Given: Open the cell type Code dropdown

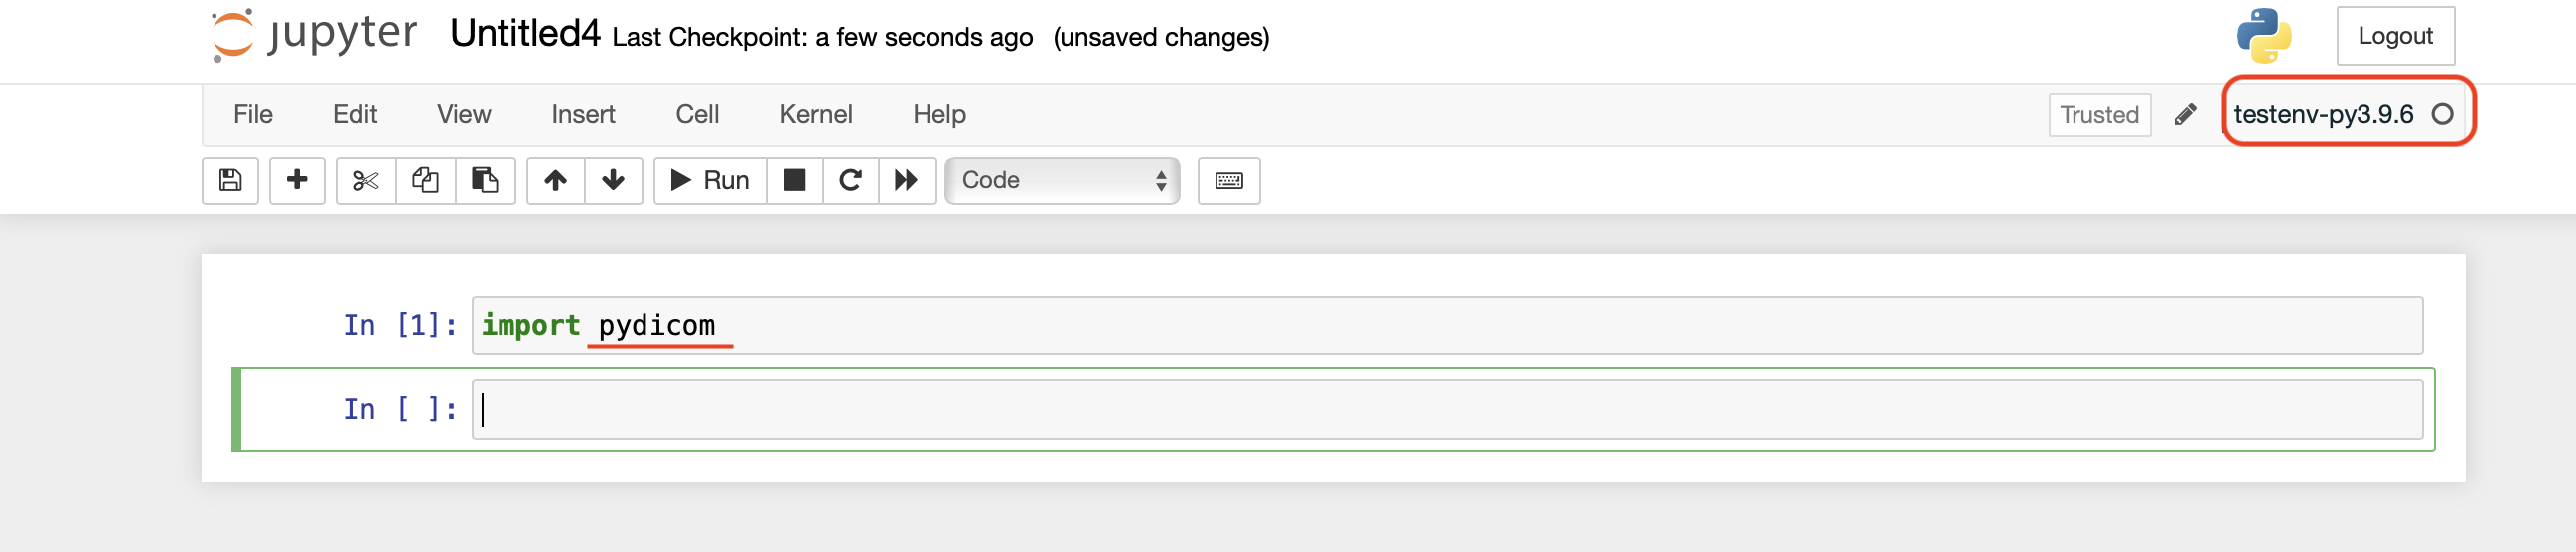Looking at the screenshot, I should [1062, 180].
